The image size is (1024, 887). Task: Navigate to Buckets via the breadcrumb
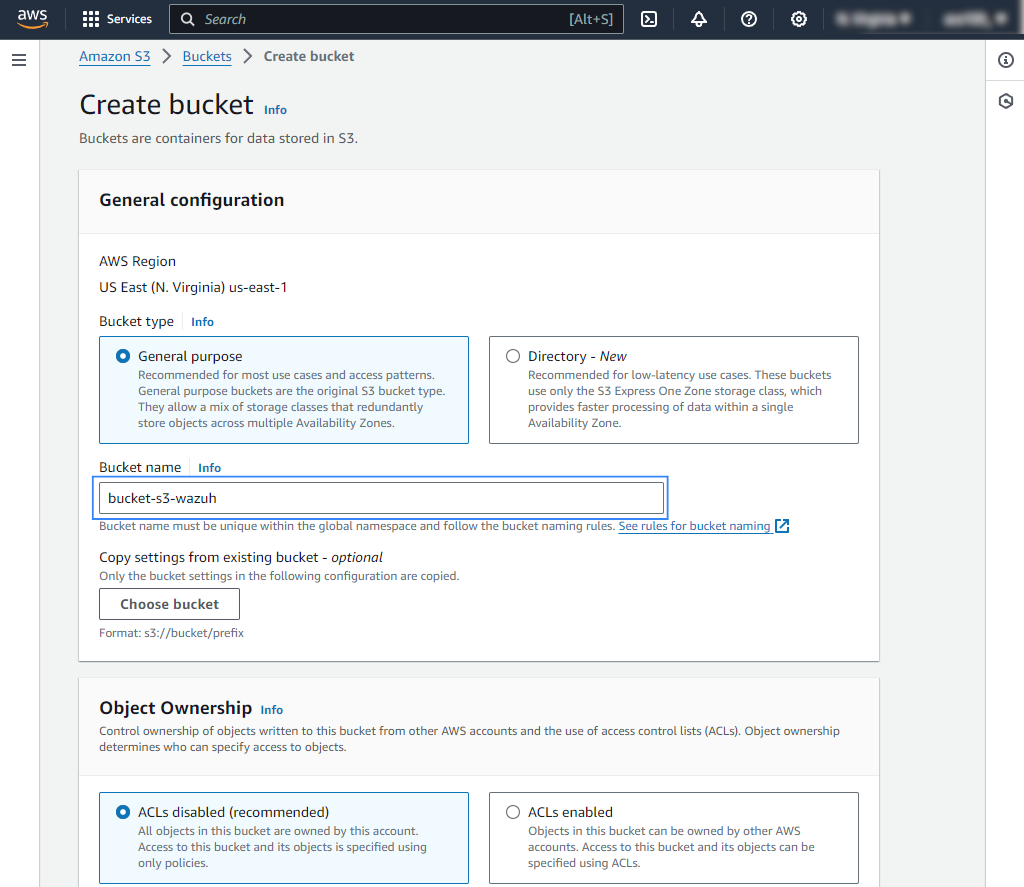pos(206,56)
